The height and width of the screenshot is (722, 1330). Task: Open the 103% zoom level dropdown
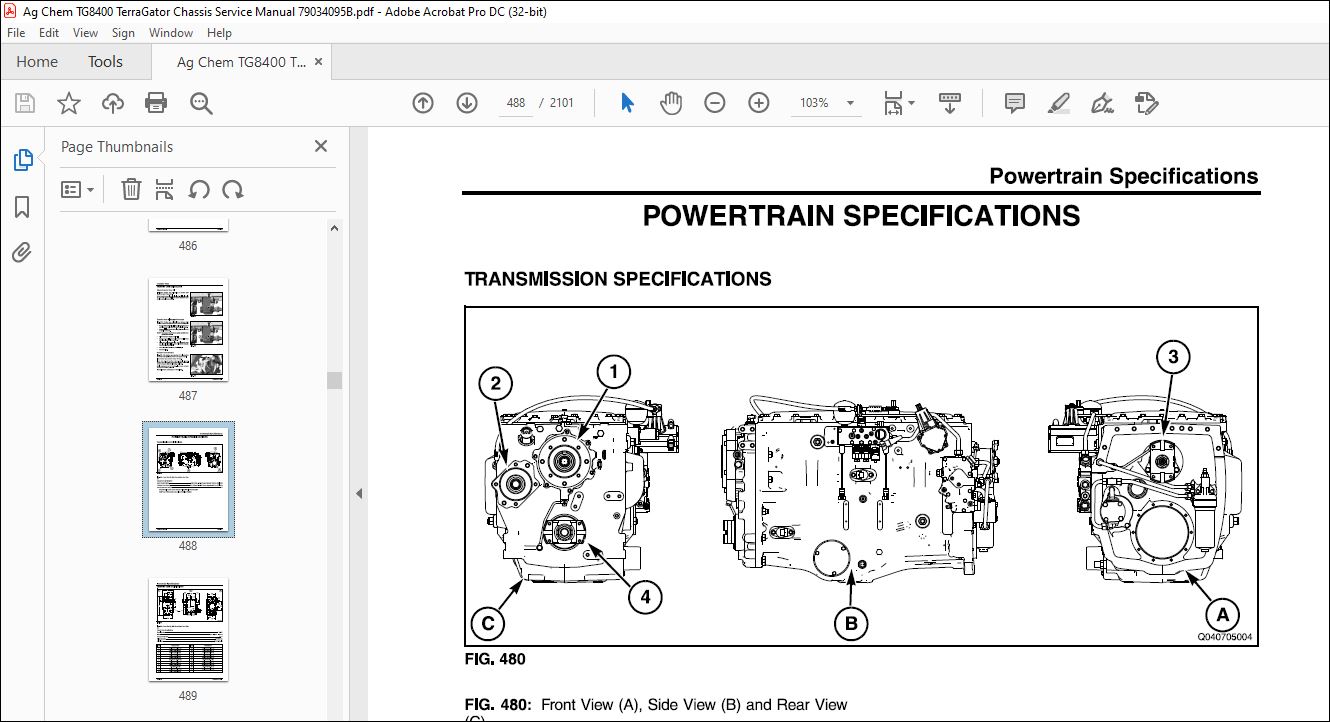point(850,103)
